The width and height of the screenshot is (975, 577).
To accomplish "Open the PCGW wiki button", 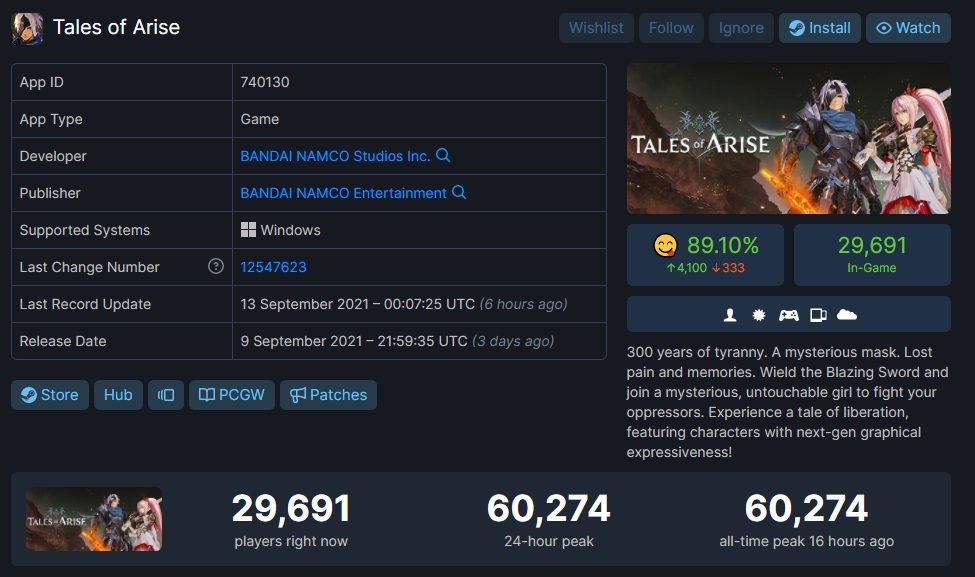I will 231,395.
